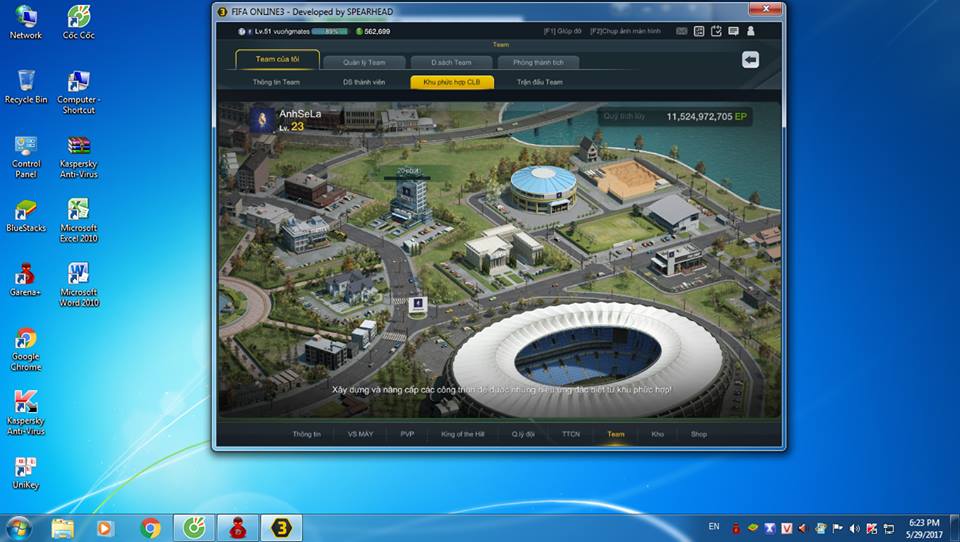Select Team in bottom menu
The height and width of the screenshot is (542, 960).
tap(616, 434)
